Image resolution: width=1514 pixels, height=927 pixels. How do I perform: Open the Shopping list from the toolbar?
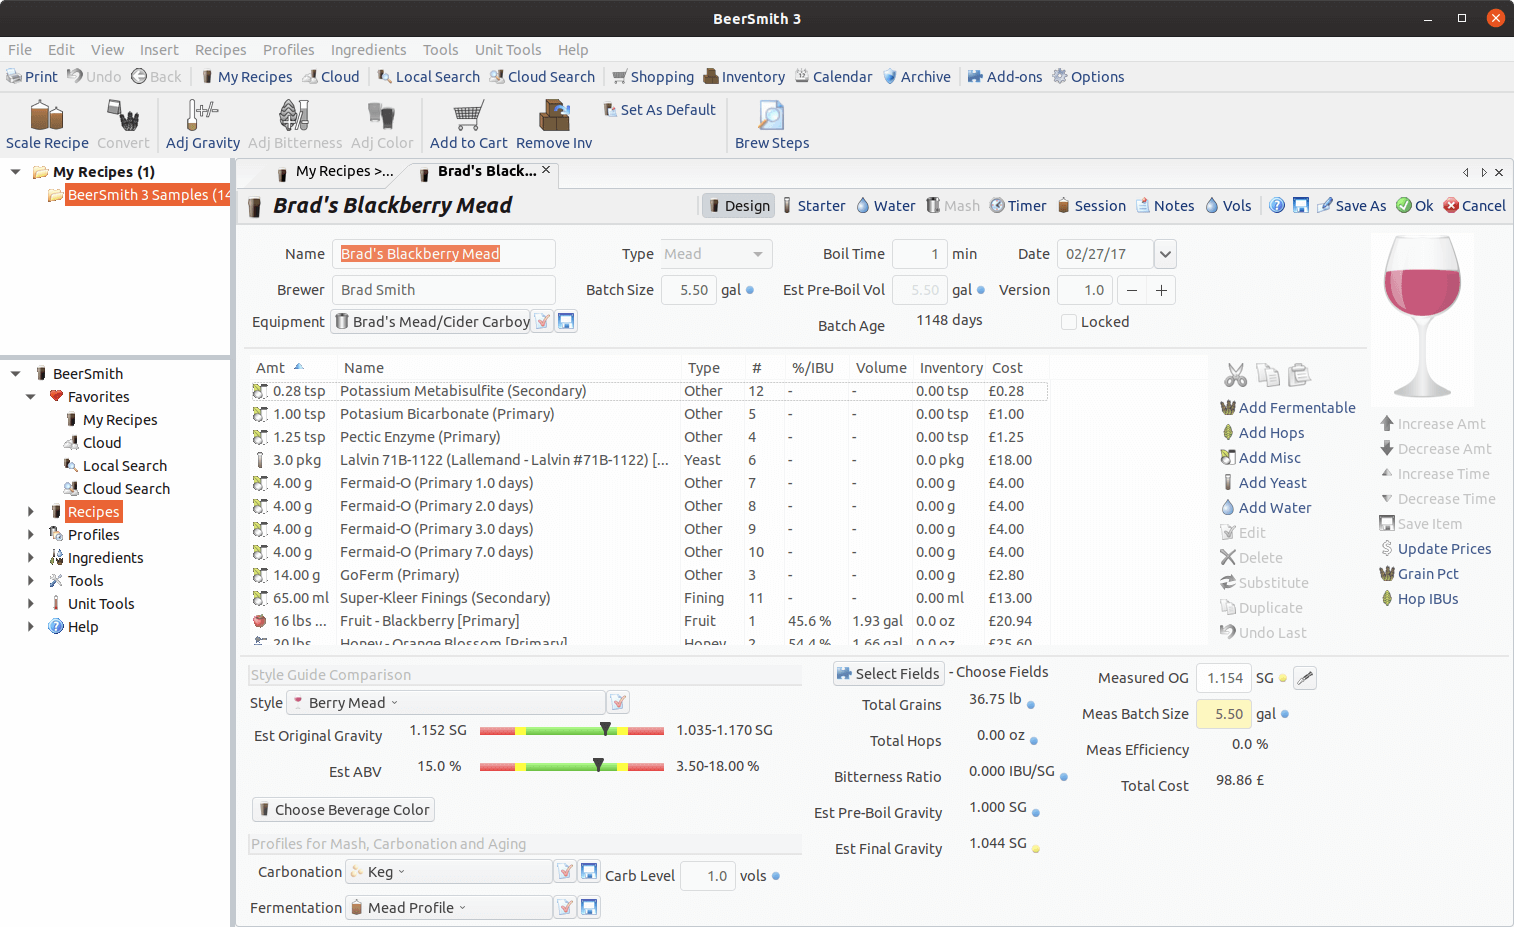(653, 77)
